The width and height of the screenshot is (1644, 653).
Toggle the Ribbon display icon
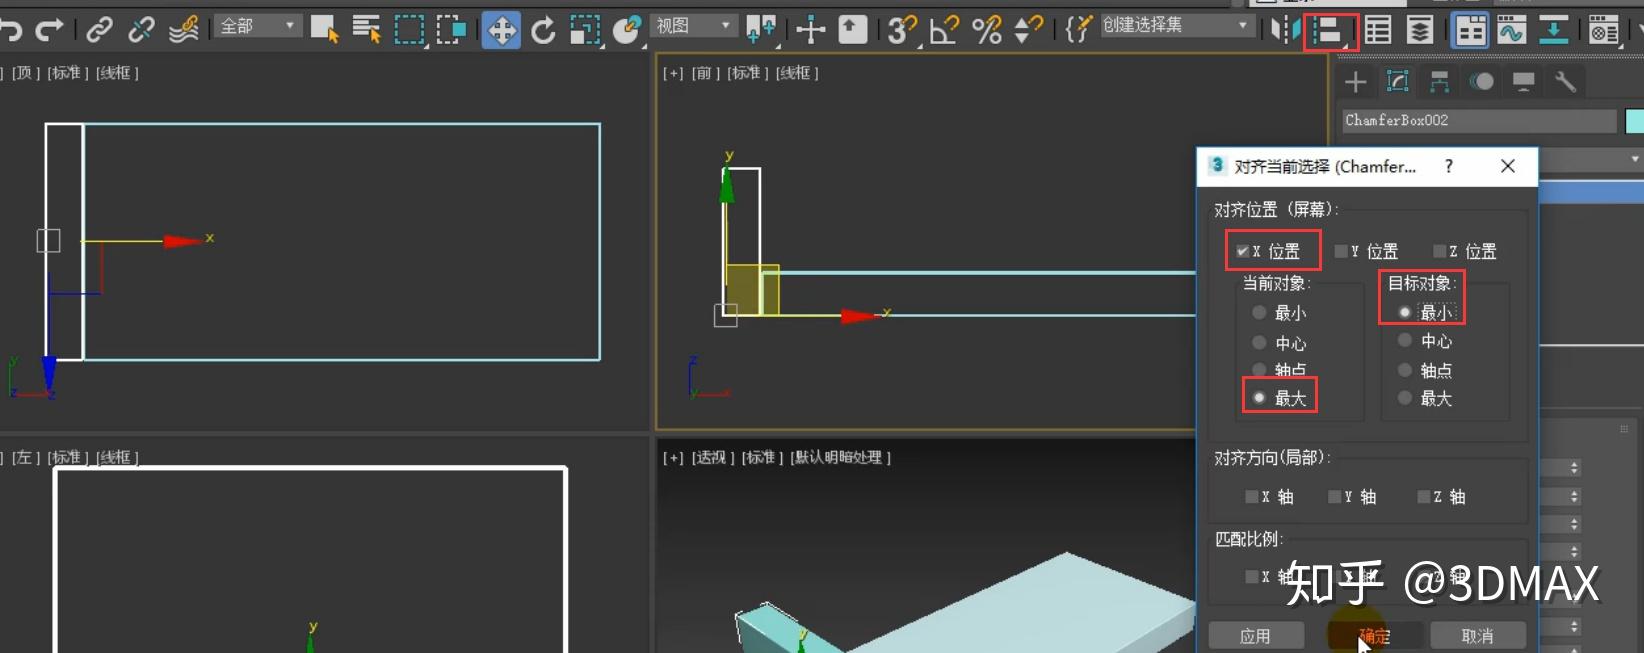(x=1470, y=30)
